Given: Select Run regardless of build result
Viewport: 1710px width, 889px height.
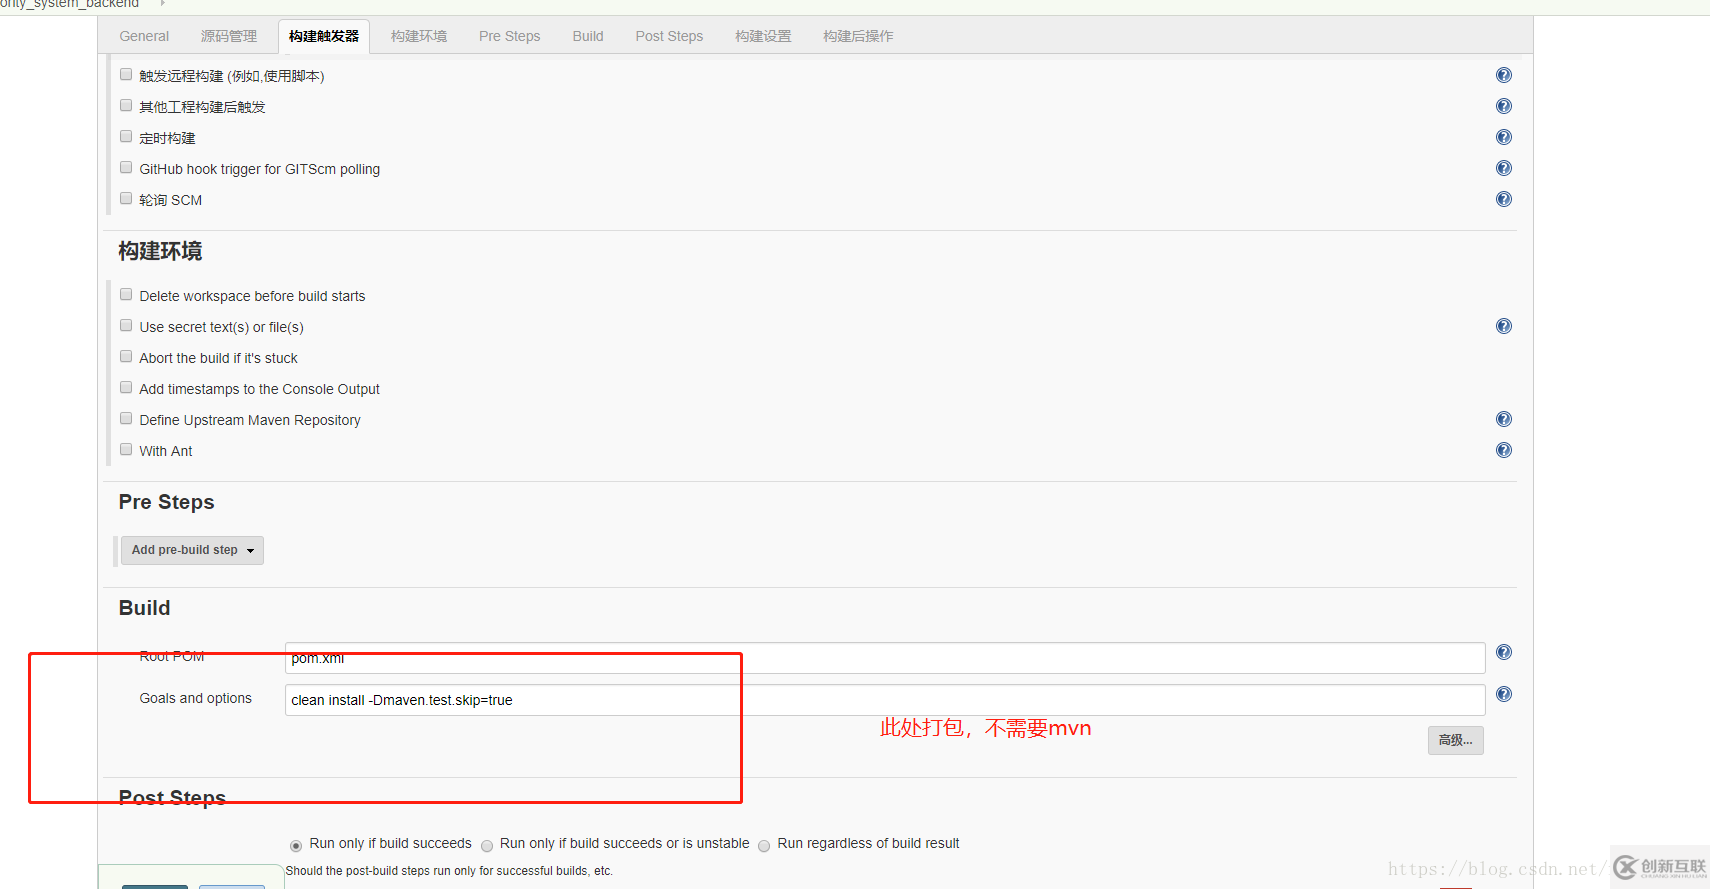Looking at the screenshot, I should coord(764,846).
